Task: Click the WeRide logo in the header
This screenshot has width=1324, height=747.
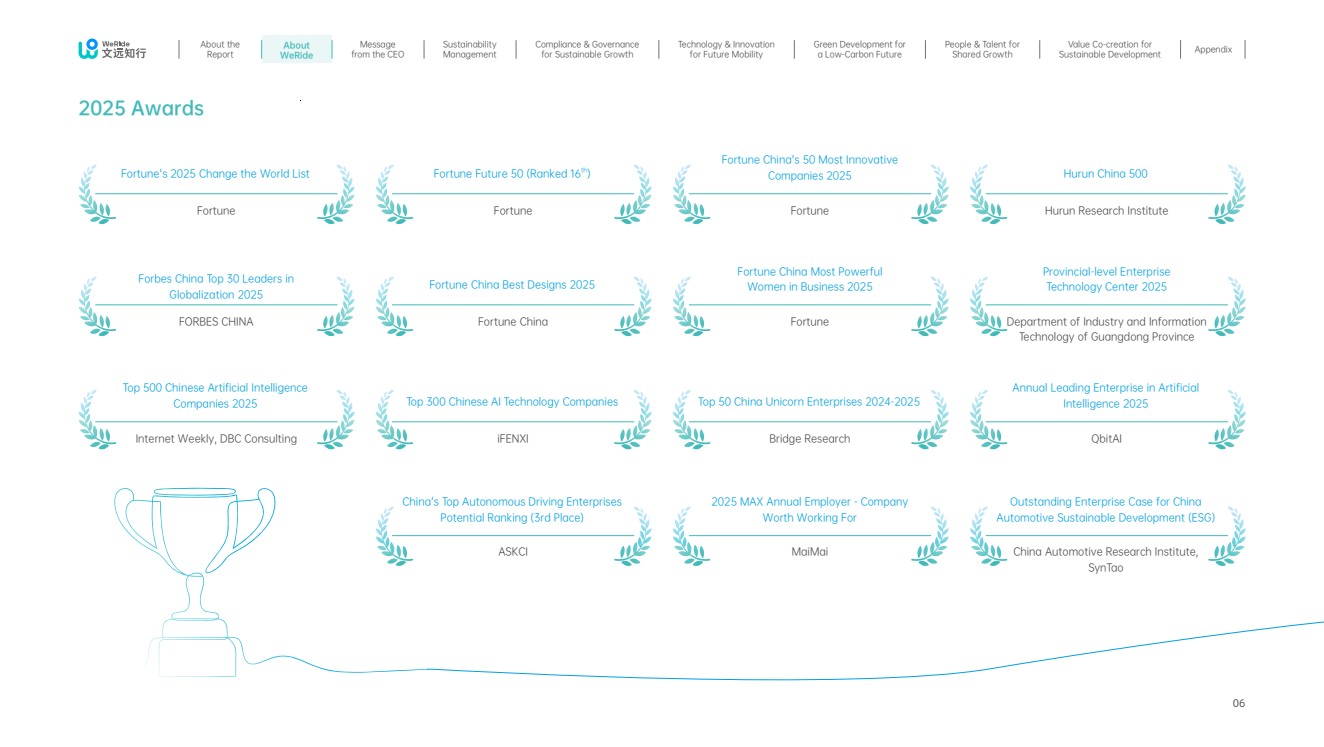Action: 112,49
